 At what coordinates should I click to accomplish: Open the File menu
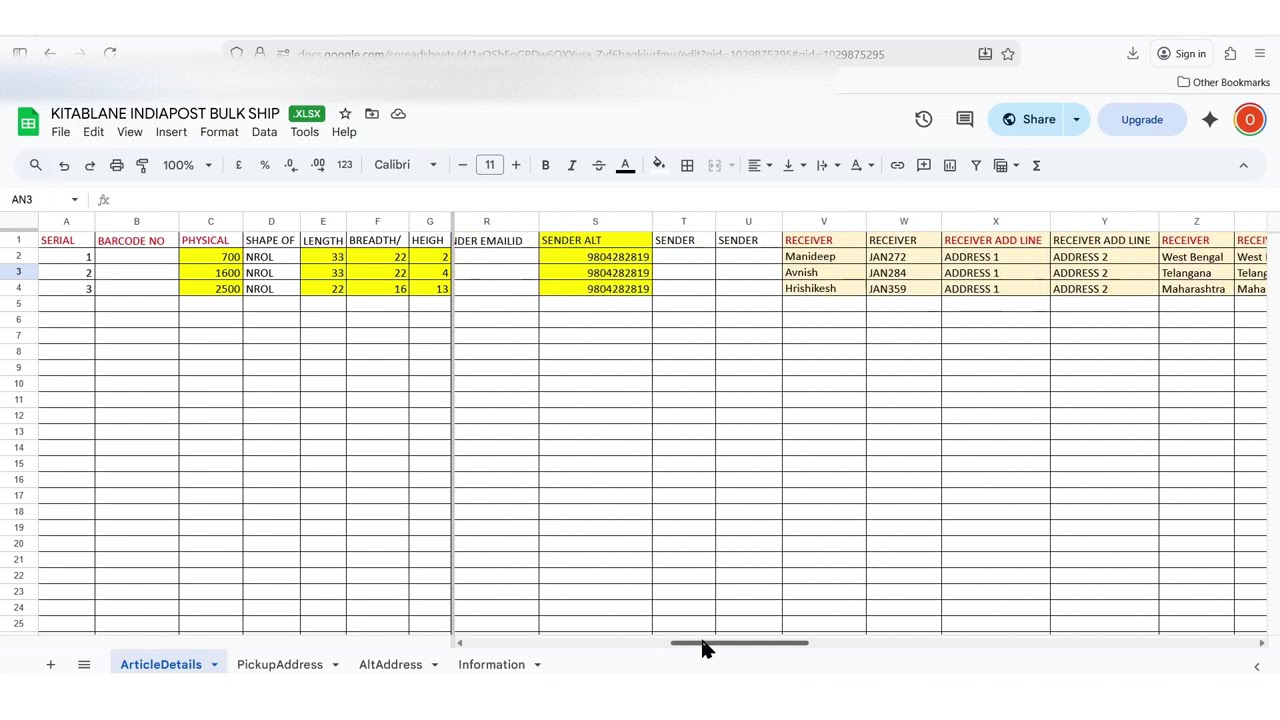[x=61, y=132]
